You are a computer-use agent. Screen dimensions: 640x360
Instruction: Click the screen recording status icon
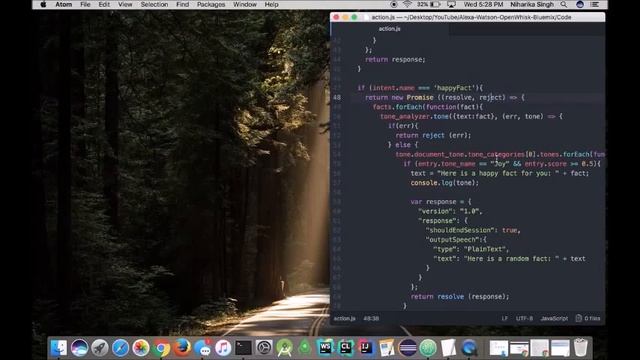click(x=393, y=4)
